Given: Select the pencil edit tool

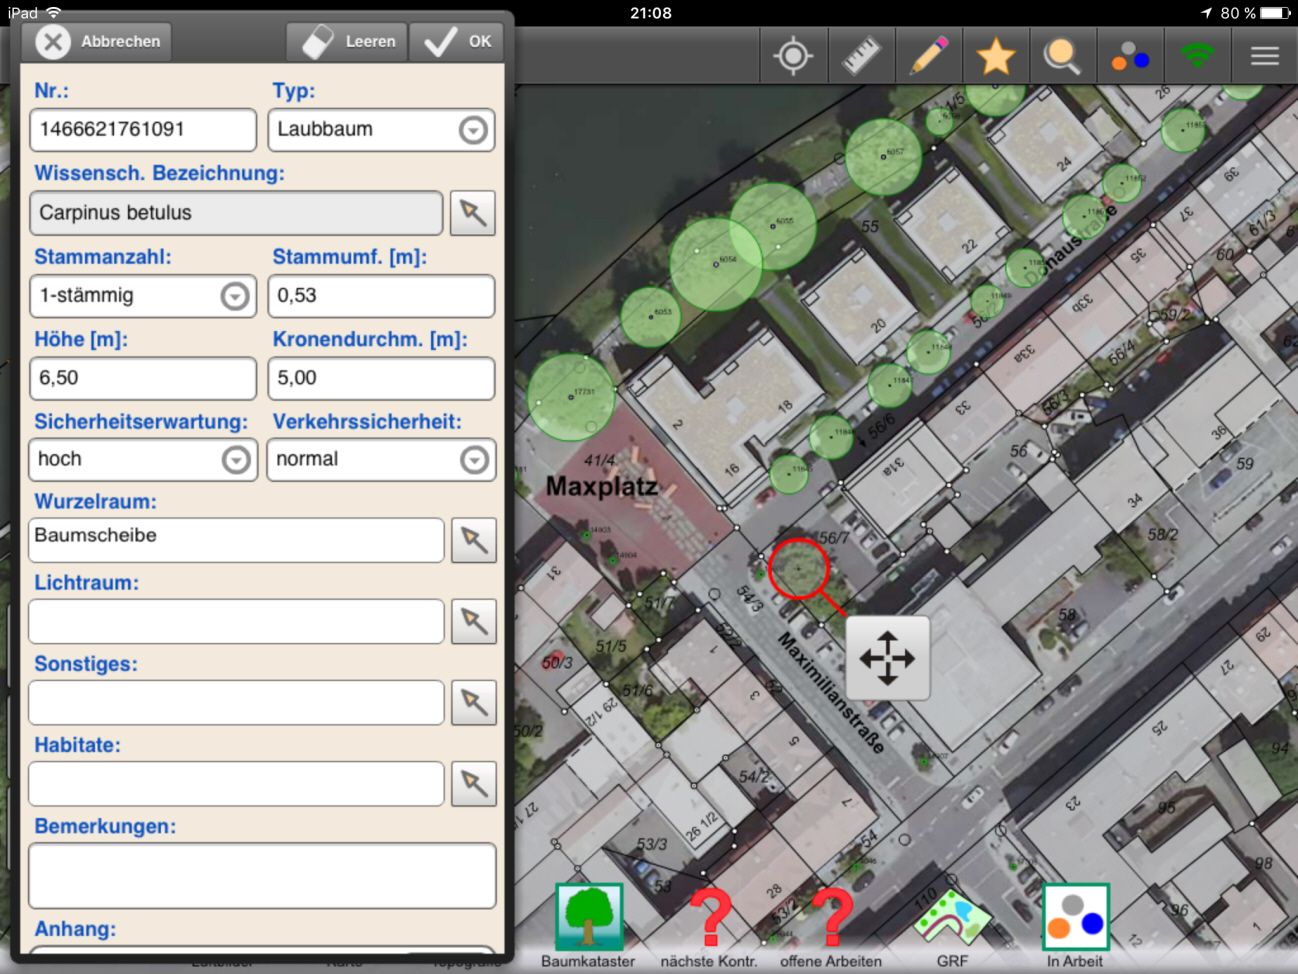Looking at the screenshot, I should 928,56.
